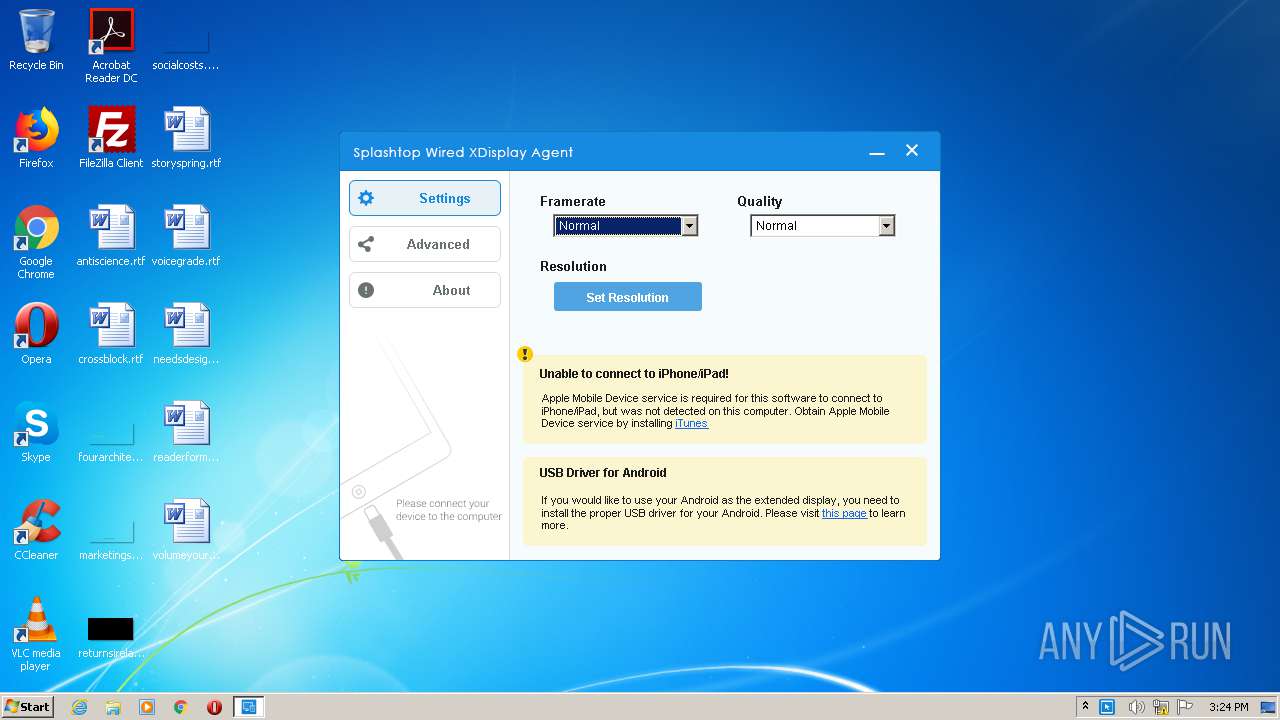Click the taskbar clock showing 3:24 PM
The height and width of the screenshot is (720, 1280).
pos(1229,707)
